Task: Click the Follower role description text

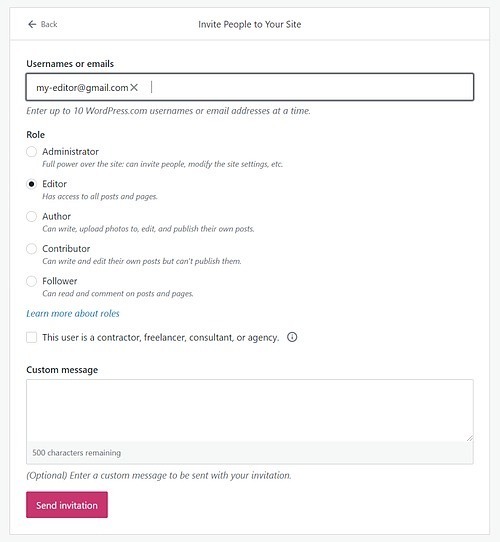Action: (118, 294)
